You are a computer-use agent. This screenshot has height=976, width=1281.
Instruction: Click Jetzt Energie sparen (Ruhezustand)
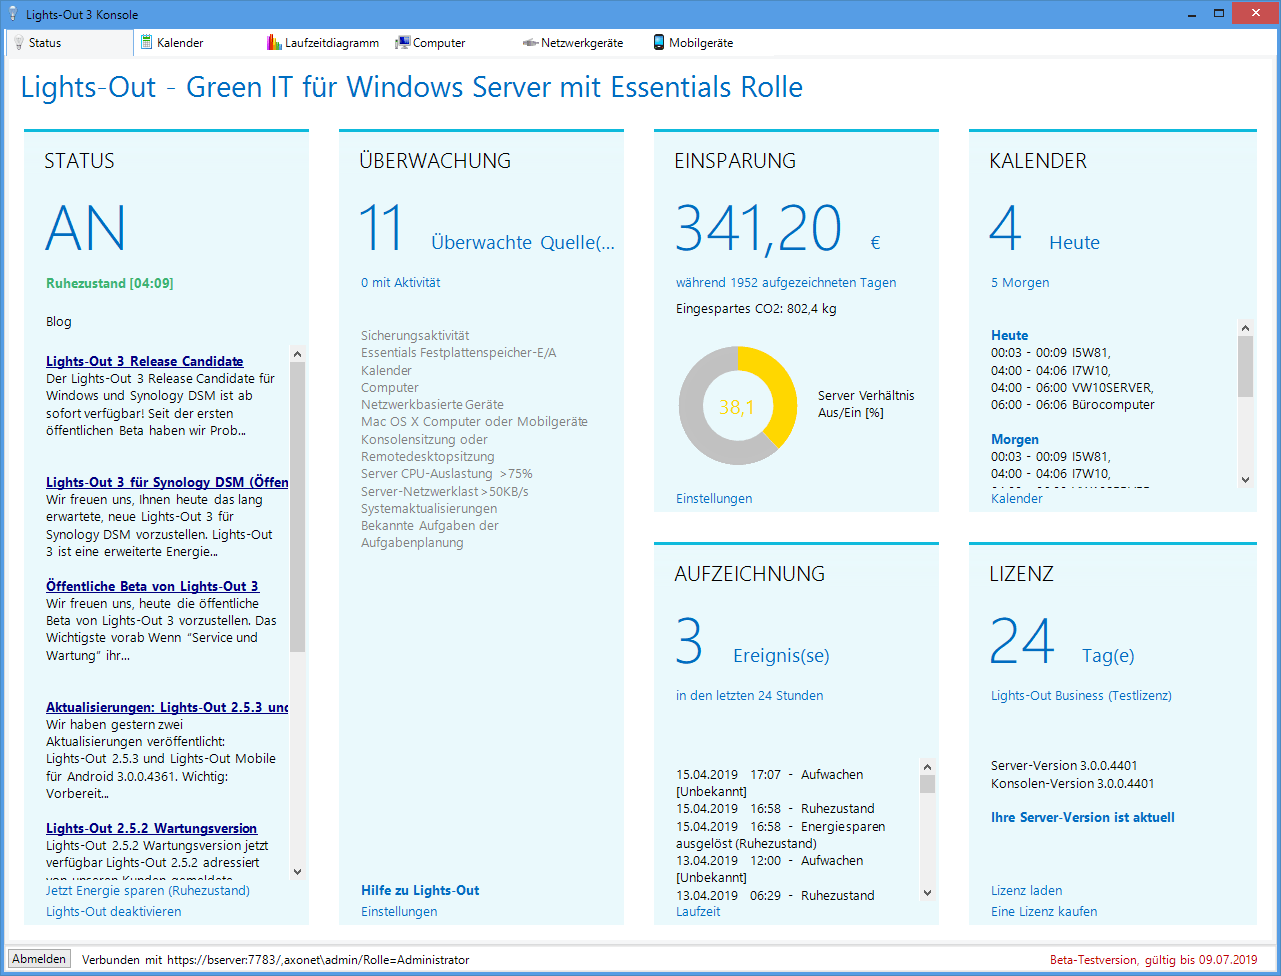[x=148, y=890]
